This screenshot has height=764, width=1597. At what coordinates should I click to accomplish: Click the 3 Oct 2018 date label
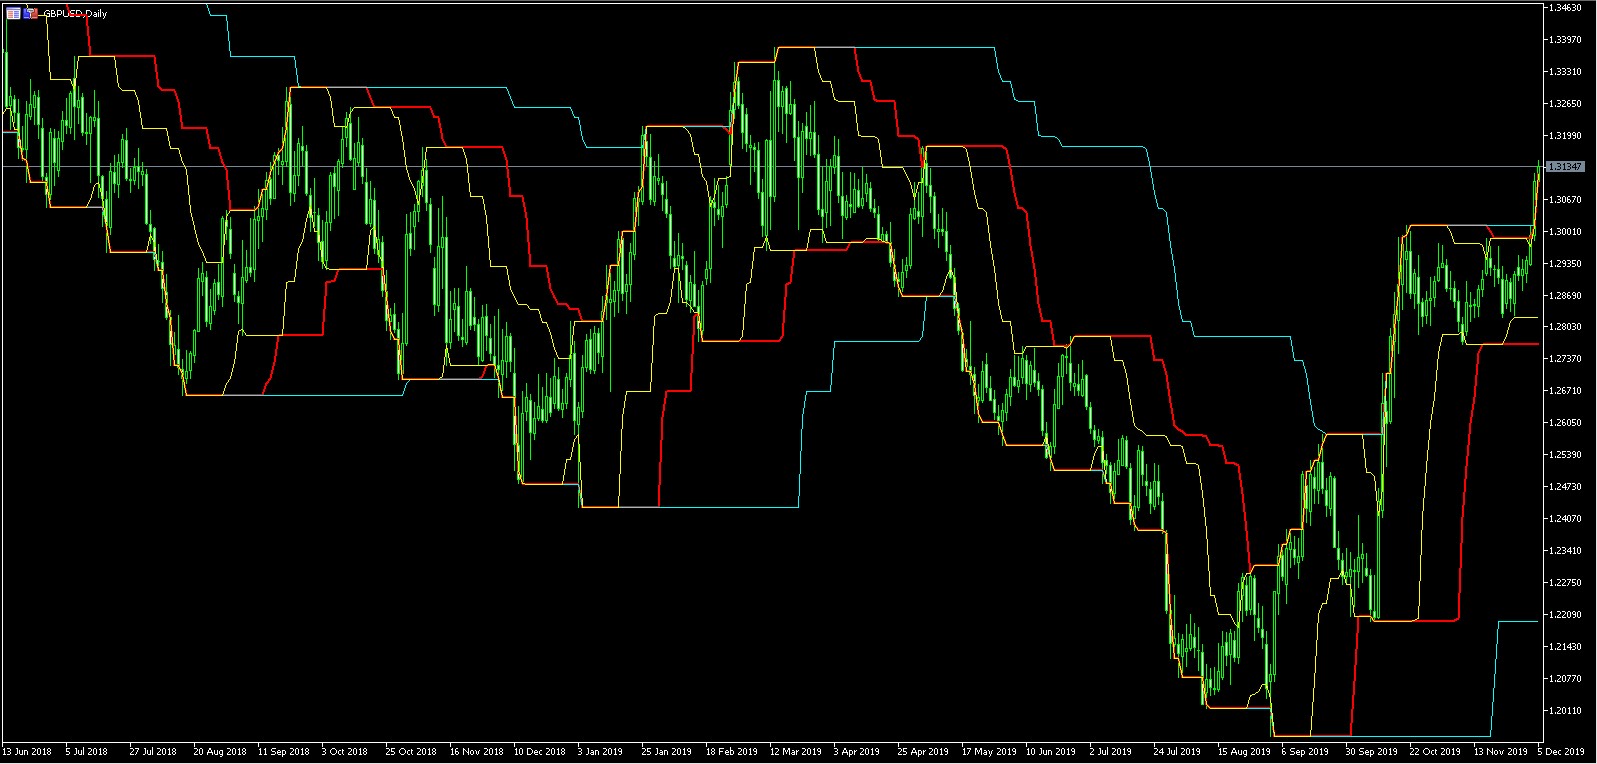(345, 752)
